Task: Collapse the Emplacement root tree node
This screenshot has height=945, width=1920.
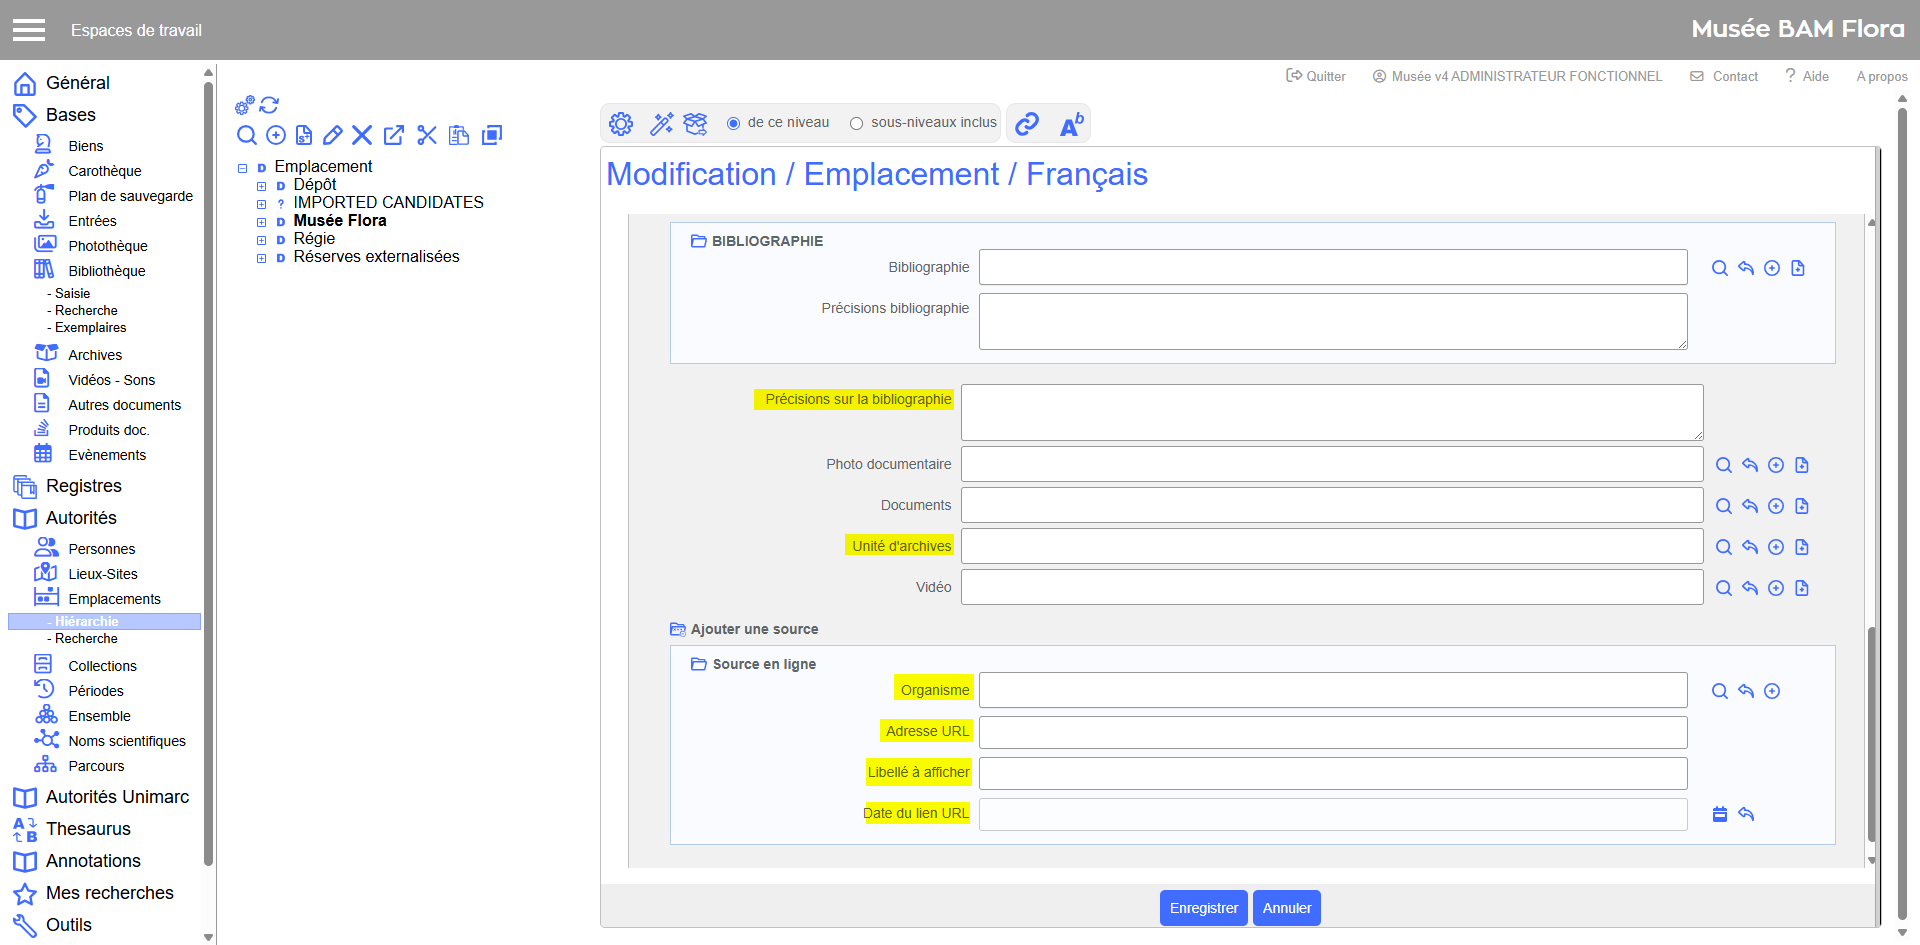Action: tap(243, 168)
